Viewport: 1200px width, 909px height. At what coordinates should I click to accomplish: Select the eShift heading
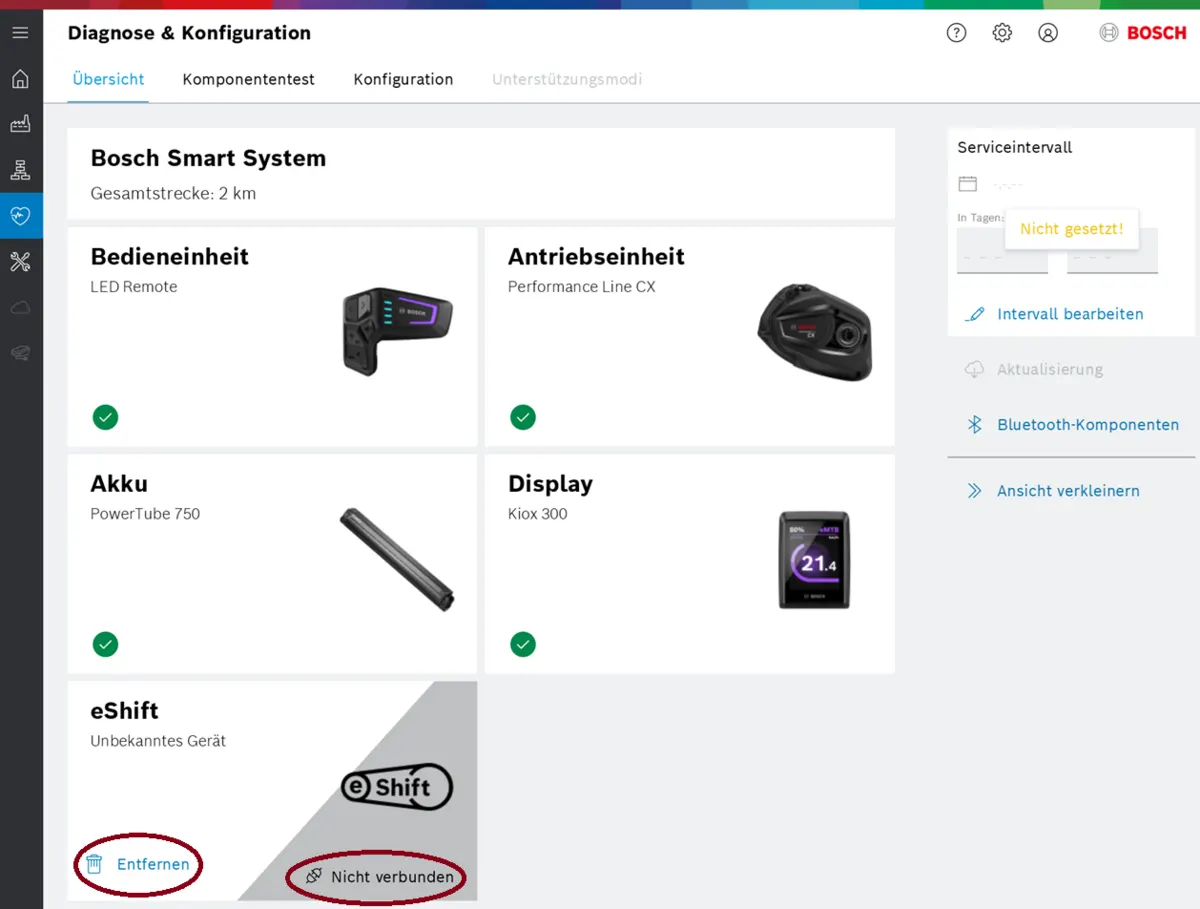pyautogui.click(x=124, y=711)
